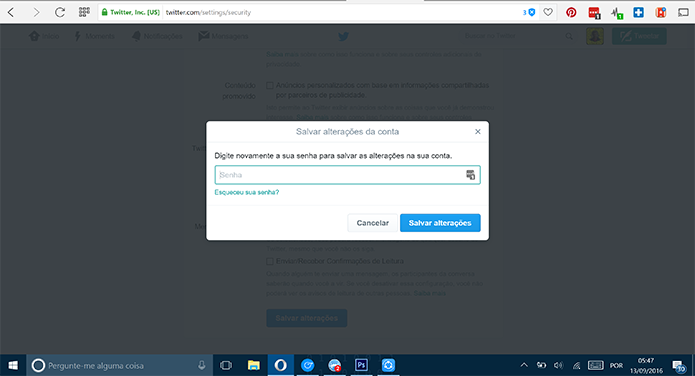The height and width of the screenshot is (376, 695).
Task: Bookmark page with the heart icon
Action: [548, 12]
